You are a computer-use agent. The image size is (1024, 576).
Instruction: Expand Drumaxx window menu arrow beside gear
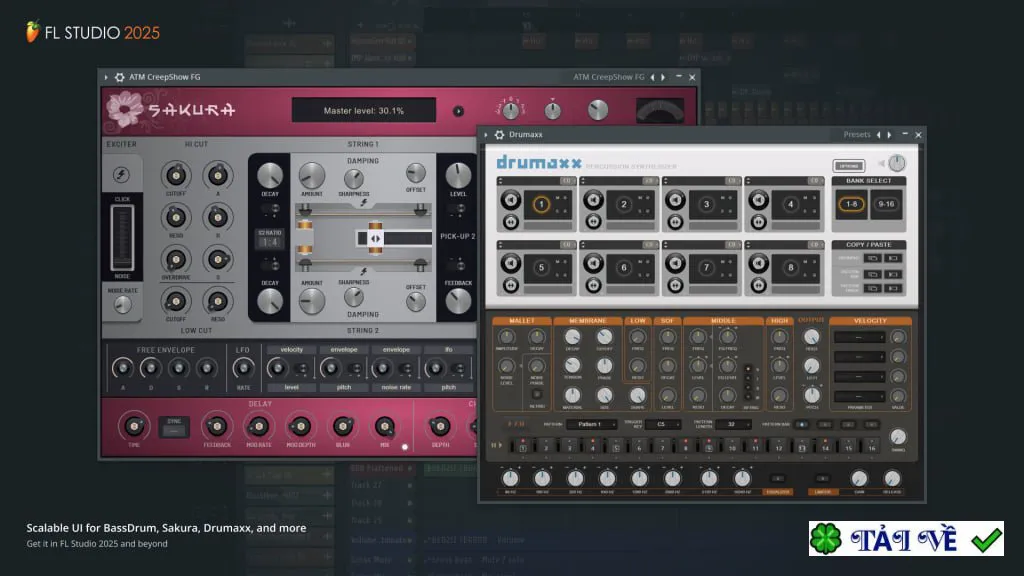pos(485,135)
